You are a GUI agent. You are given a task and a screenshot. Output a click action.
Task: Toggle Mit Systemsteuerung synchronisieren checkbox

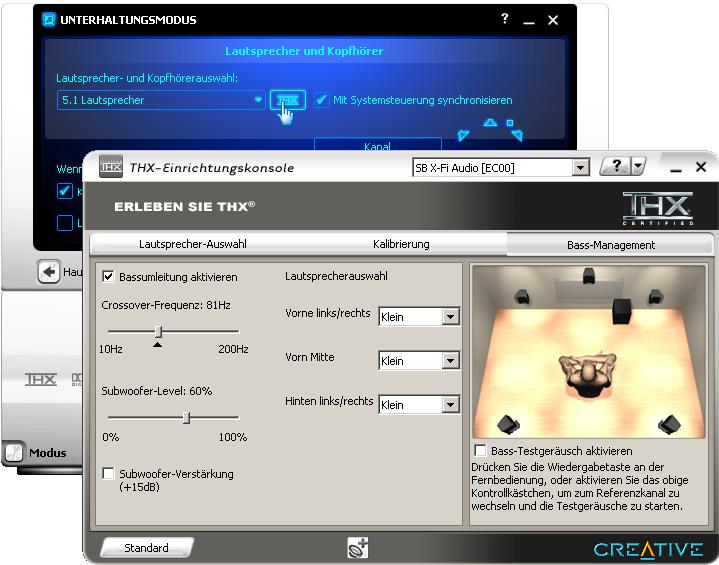[x=321, y=100]
